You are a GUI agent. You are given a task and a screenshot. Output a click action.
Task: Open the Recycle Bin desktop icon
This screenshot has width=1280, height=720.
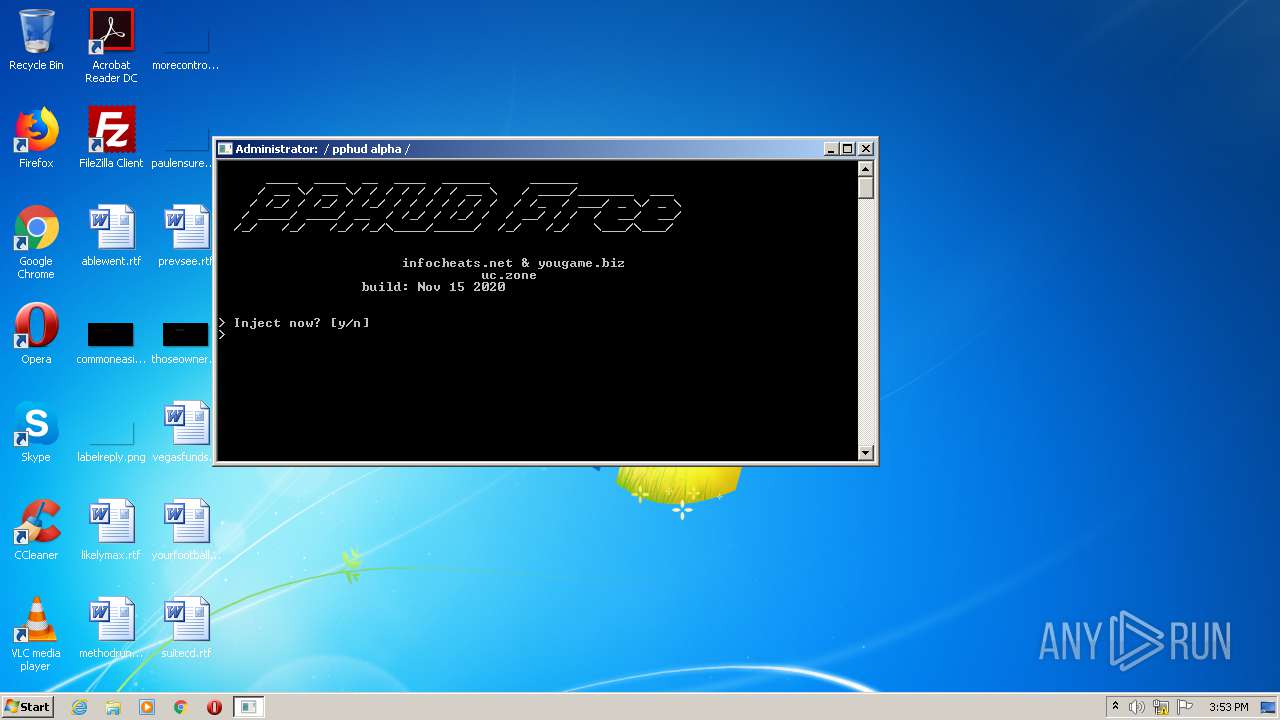[36, 40]
